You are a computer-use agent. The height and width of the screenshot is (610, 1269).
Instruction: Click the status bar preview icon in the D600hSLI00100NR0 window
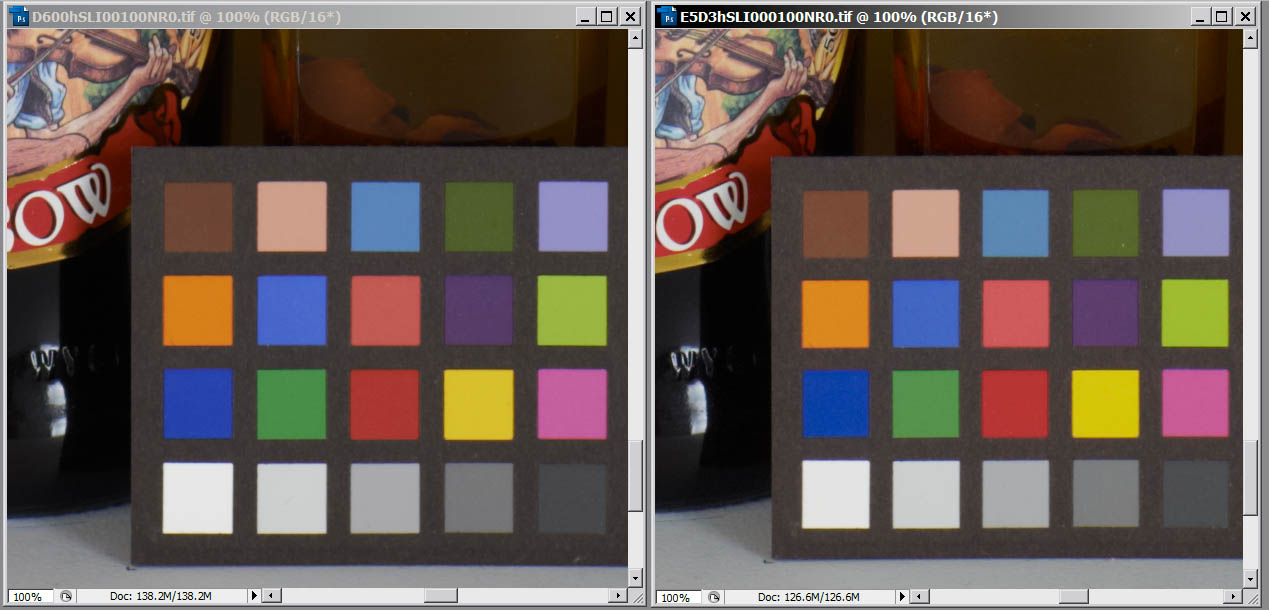coord(66,596)
